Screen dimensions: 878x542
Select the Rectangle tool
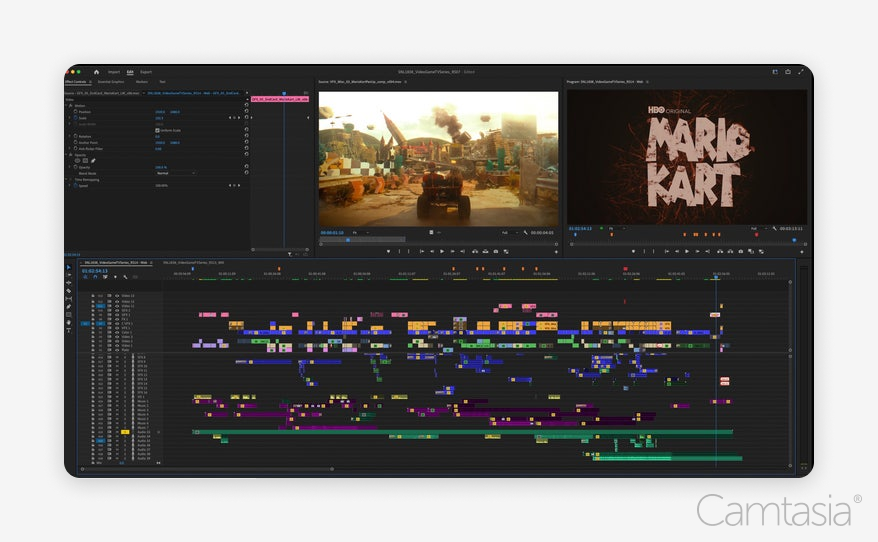pos(69,315)
